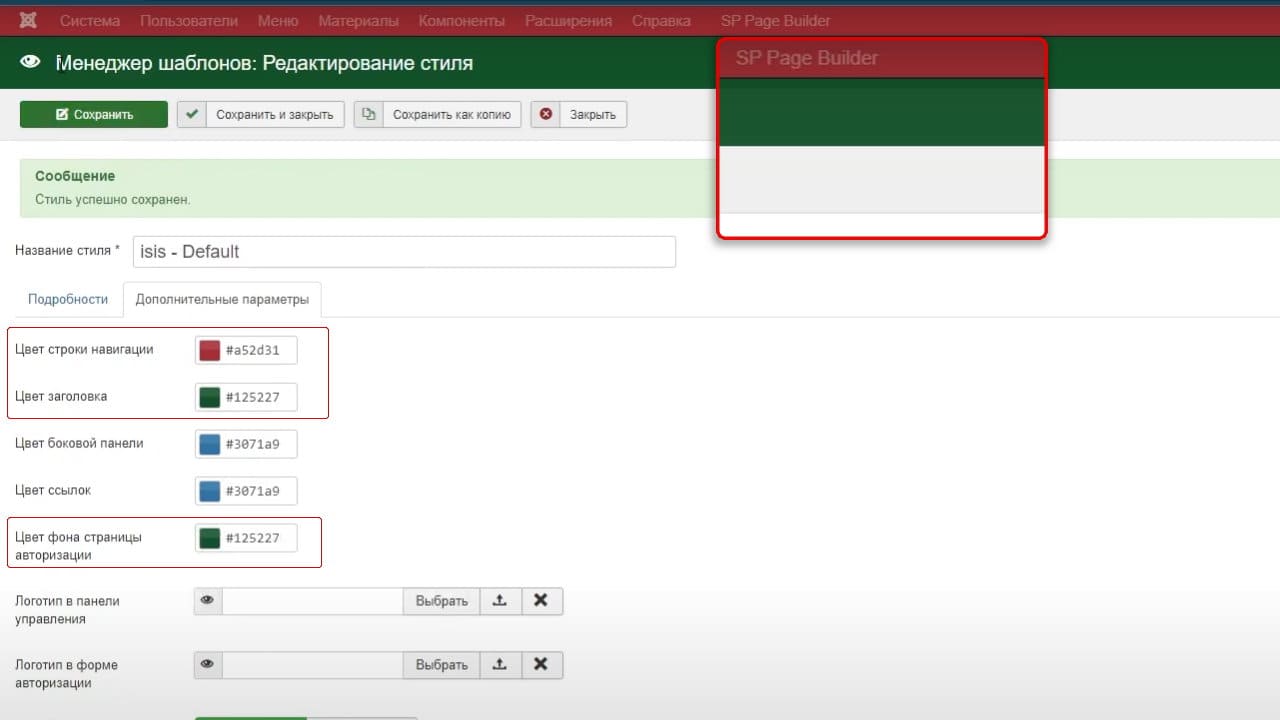Click the eye icon beside Менеджер шаблонов title
Viewport: 1280px width, 720px height.
coord(31,62)
